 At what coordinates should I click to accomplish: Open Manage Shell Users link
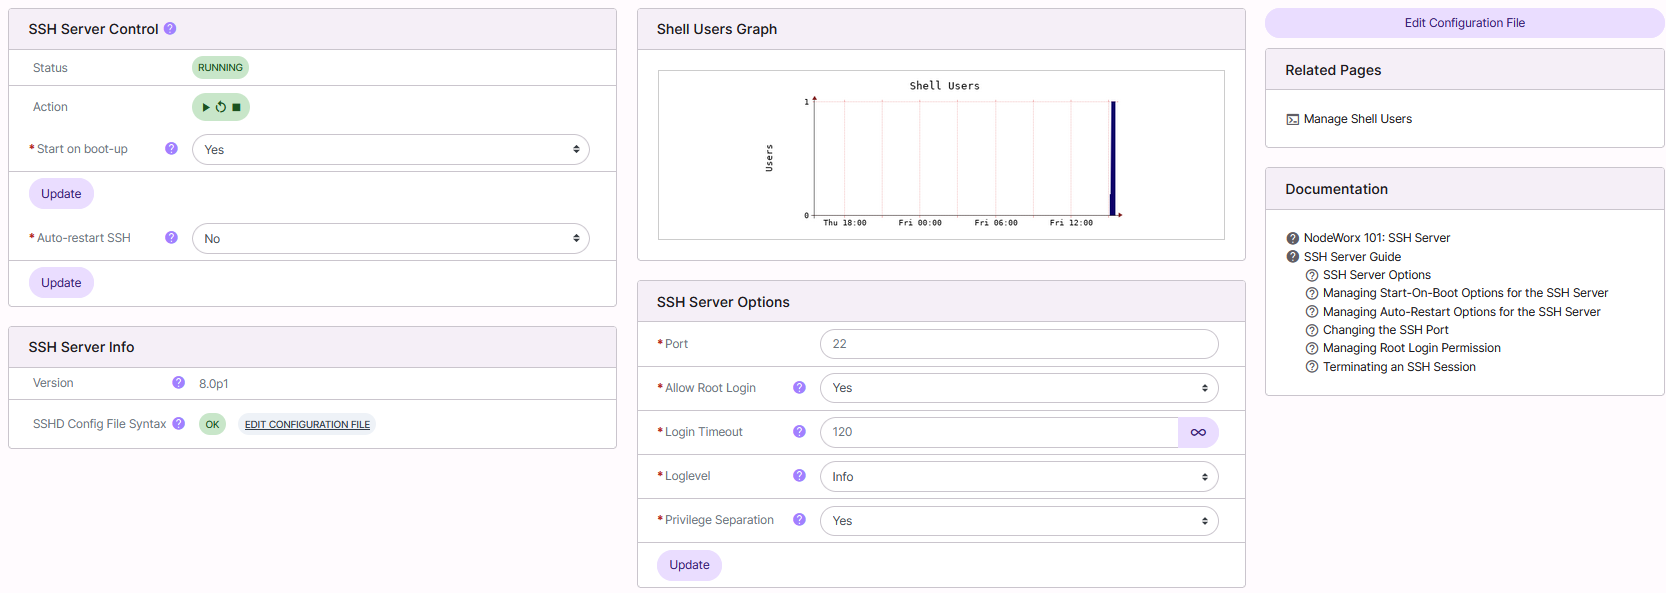click(1357, 119)
